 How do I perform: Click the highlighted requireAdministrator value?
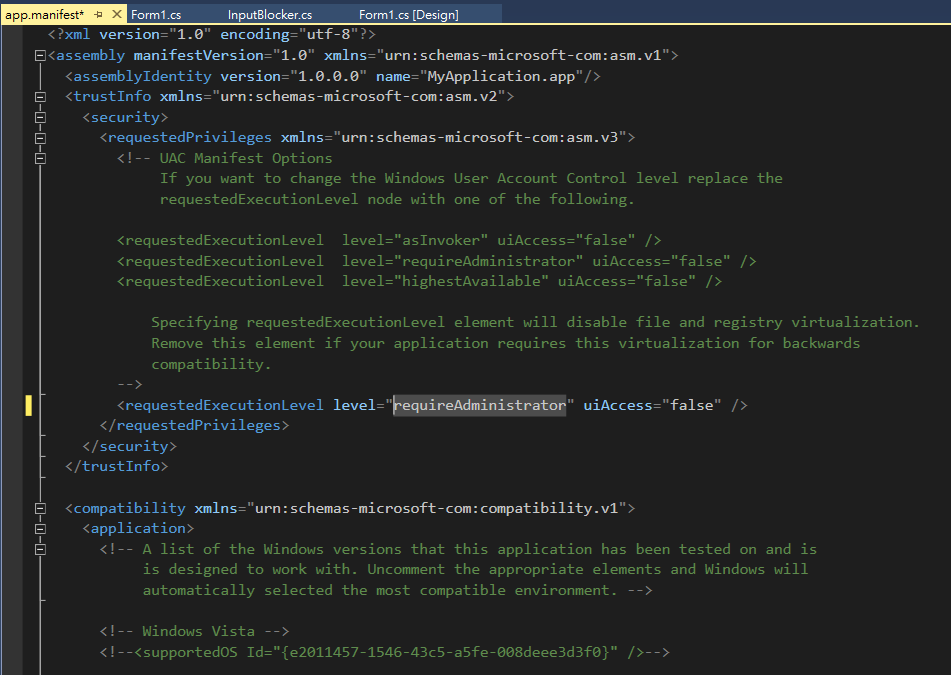(480, 405)
